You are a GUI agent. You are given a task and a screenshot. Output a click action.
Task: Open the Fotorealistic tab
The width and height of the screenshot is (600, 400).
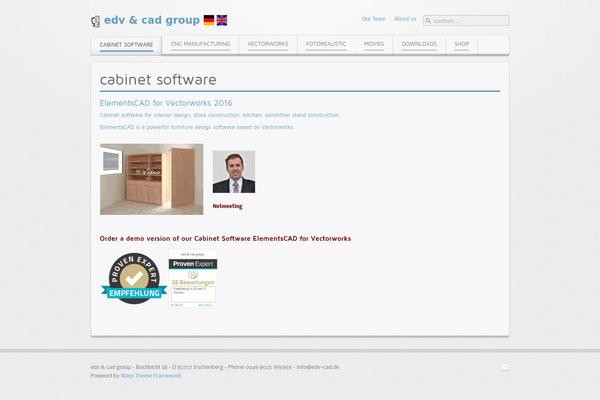[326, 44]
